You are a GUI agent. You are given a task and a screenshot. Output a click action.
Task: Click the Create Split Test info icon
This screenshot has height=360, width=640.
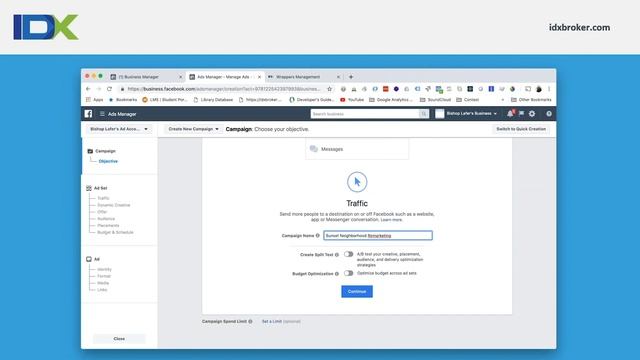[x=337, y=255]
